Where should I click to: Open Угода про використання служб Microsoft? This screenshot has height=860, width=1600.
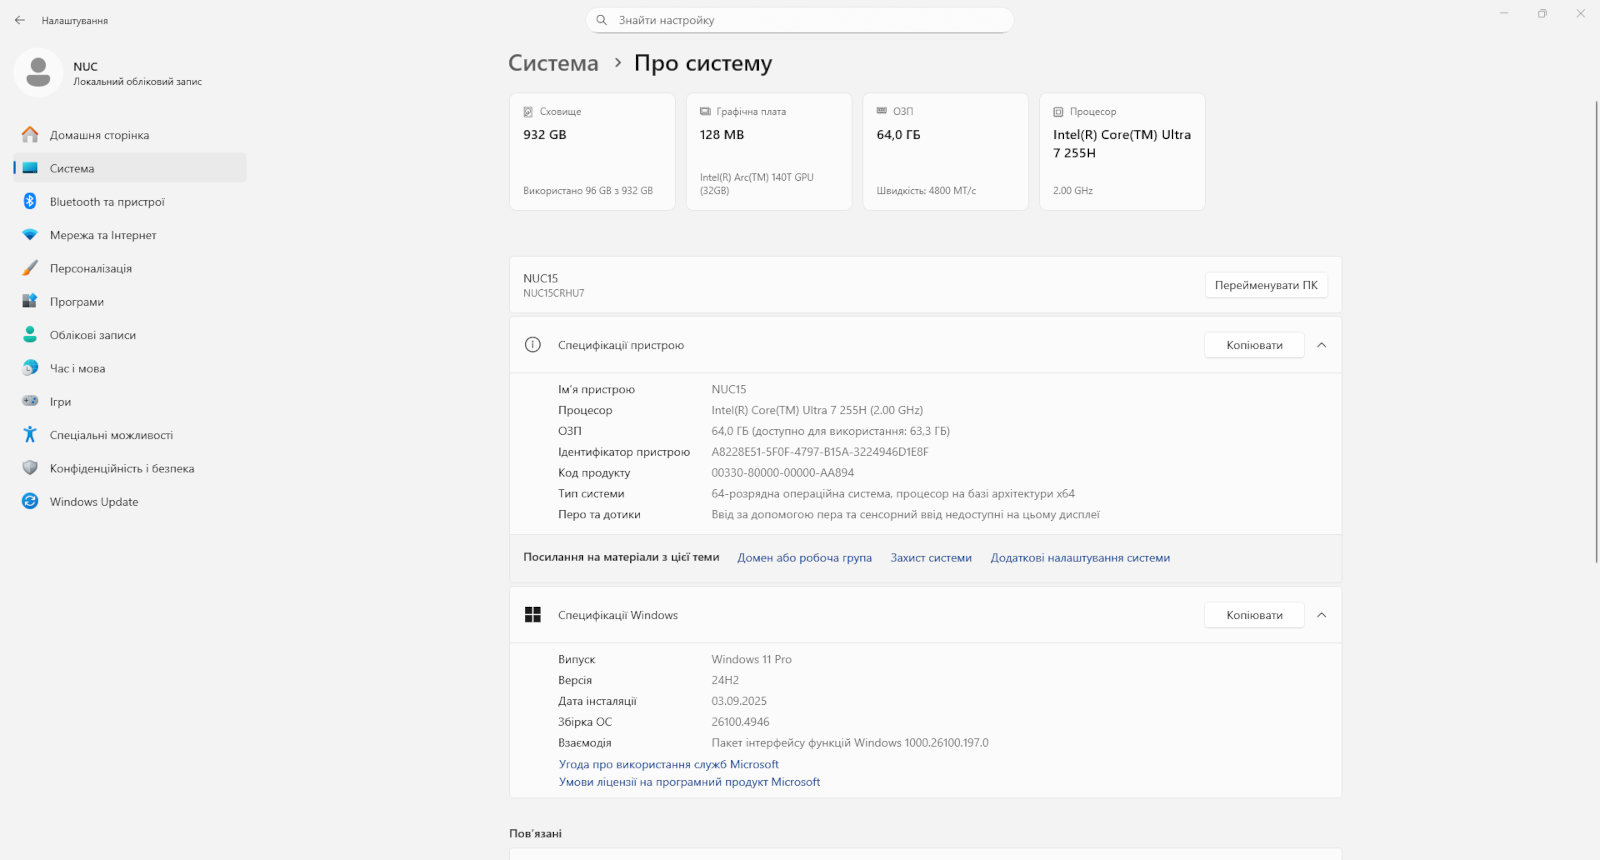668,764
